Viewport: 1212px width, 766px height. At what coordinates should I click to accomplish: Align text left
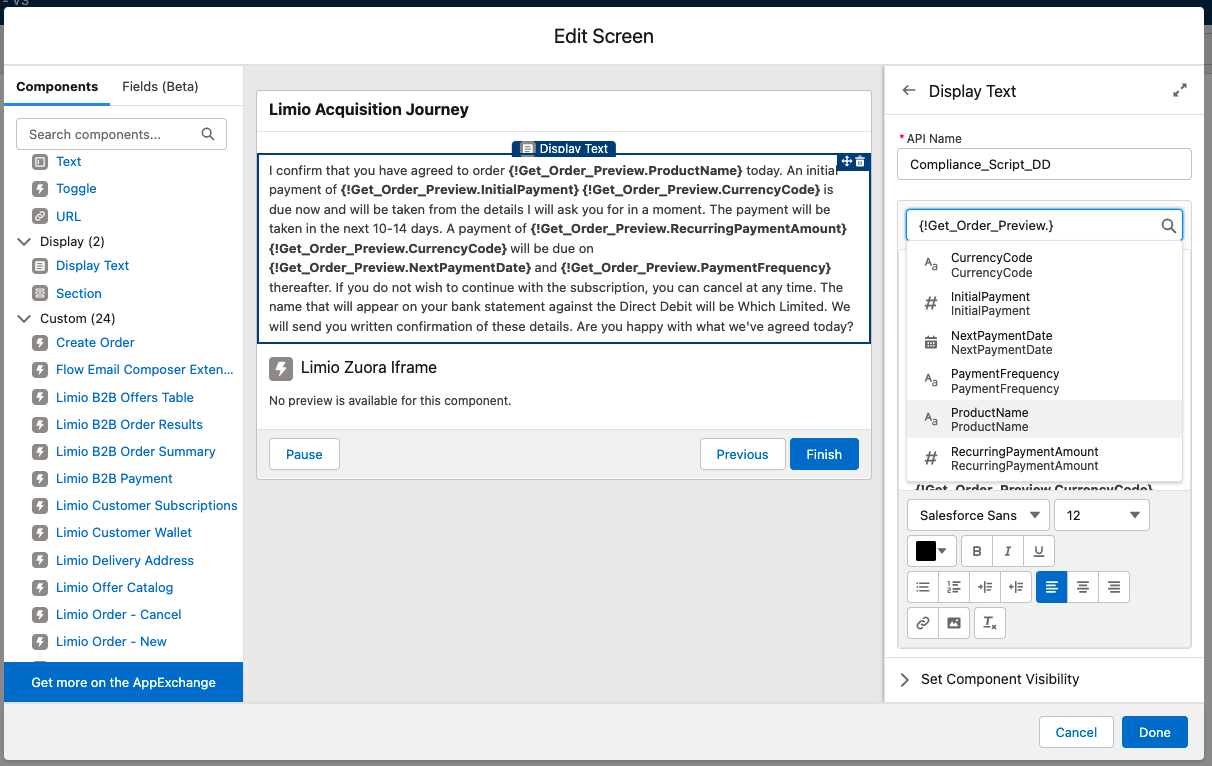(1052, 587)
